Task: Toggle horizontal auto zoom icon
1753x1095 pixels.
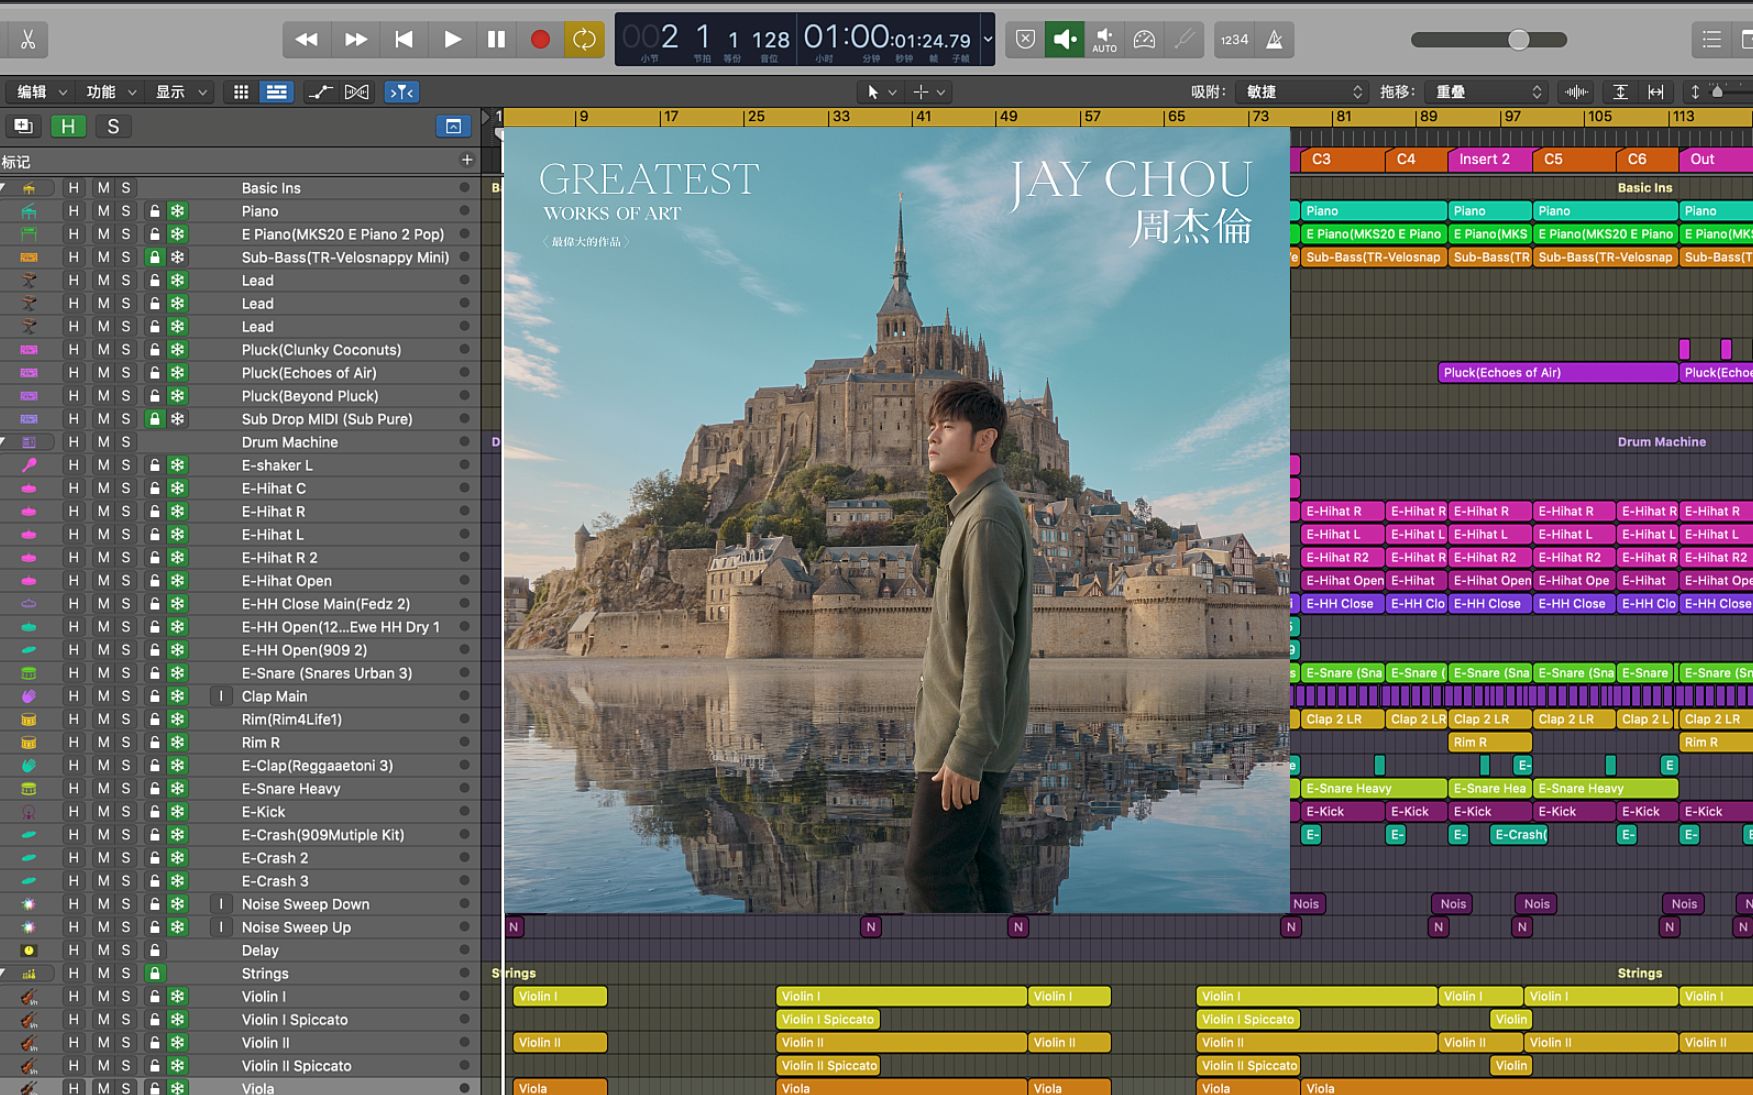Action: (x=1656, y=92)
